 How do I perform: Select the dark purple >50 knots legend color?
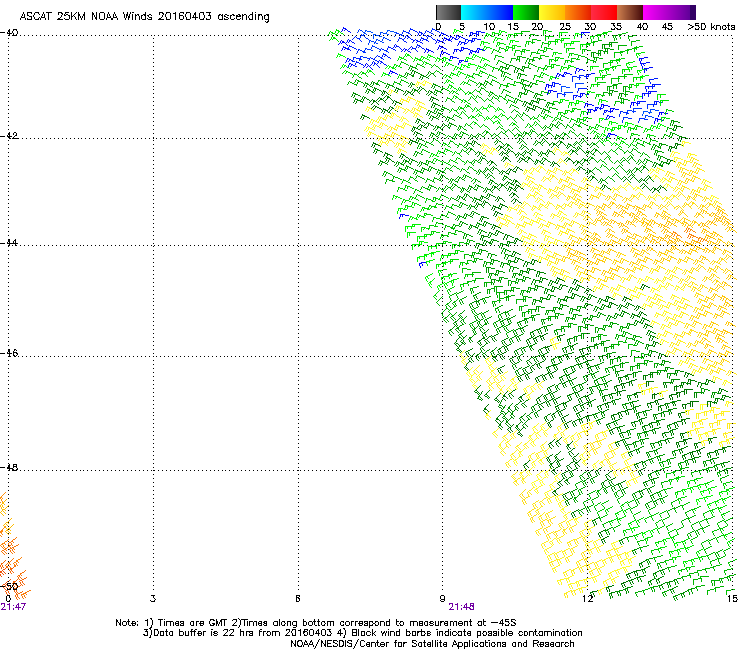point(693,12)
